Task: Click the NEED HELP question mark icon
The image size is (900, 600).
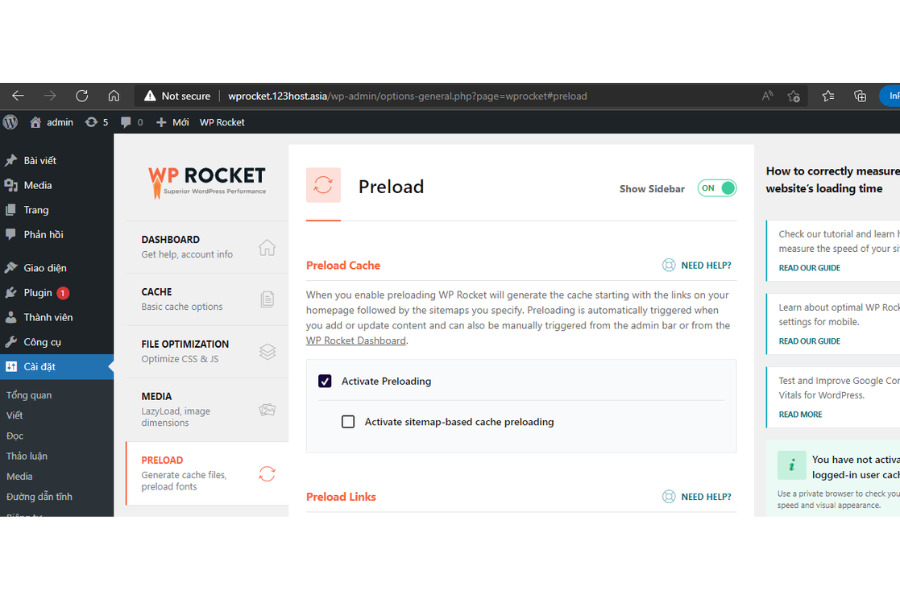Action: pyautogui.click(x=668, y=265)
